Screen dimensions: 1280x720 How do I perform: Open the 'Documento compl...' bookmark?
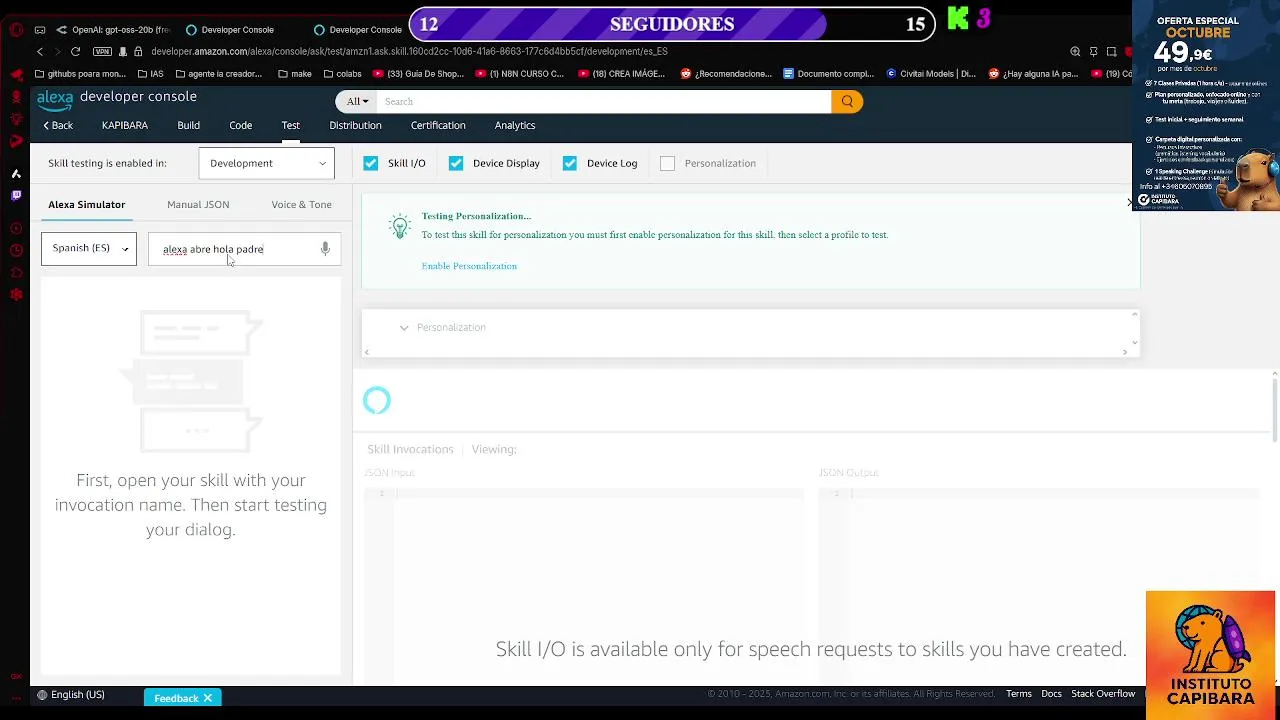(829, 73)
